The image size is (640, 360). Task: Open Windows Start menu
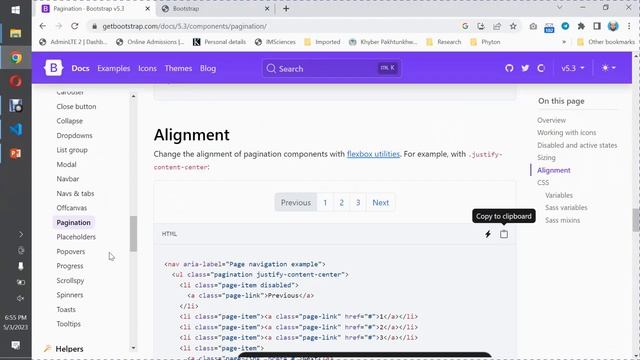tap(16, 10)
